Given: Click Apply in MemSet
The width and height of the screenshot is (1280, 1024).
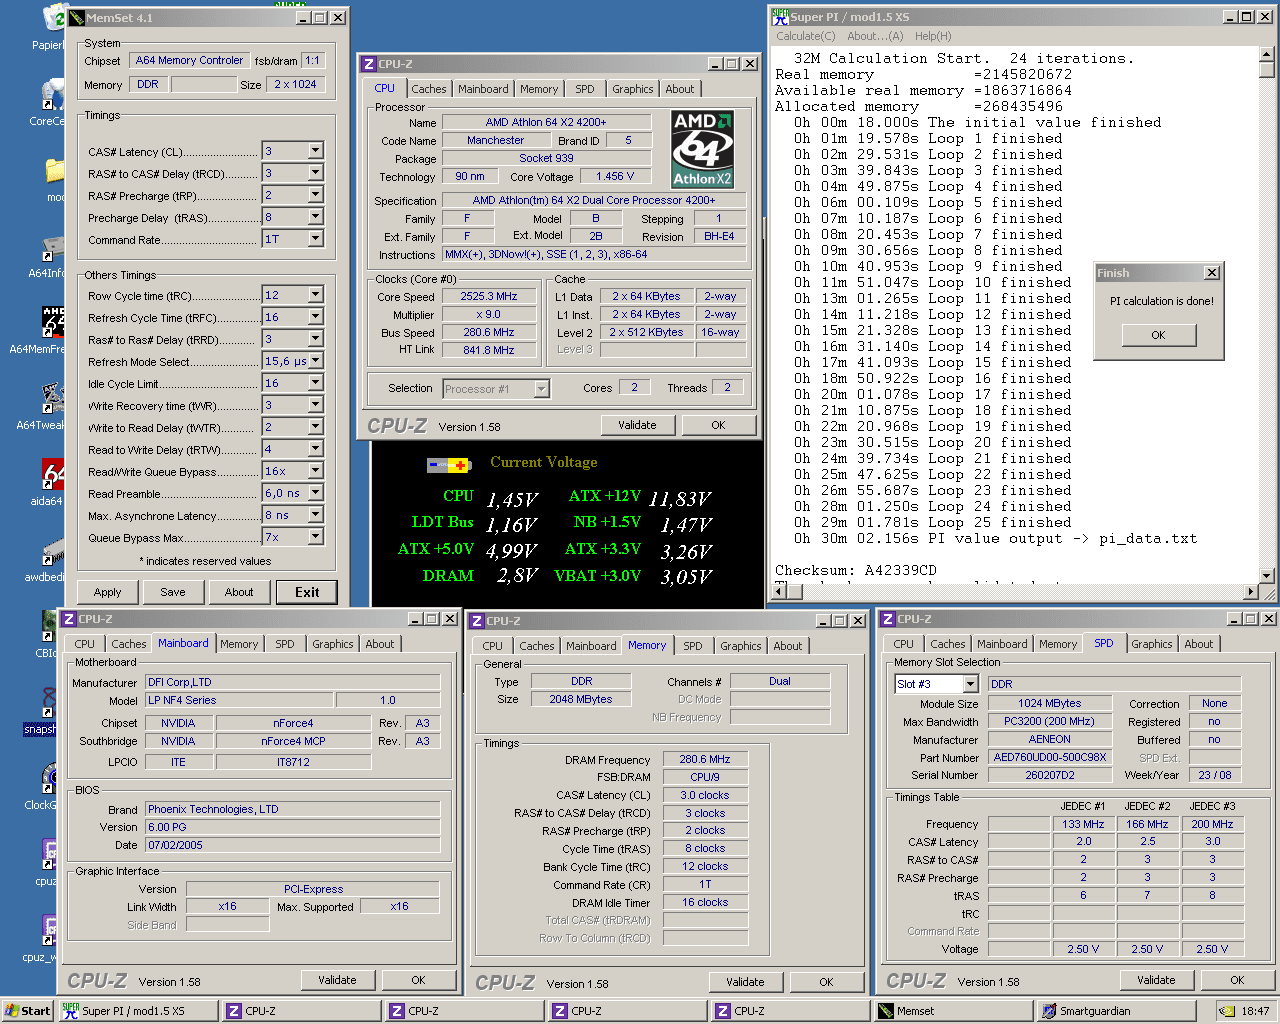Looking at the screenshot, I should (107, 592).
